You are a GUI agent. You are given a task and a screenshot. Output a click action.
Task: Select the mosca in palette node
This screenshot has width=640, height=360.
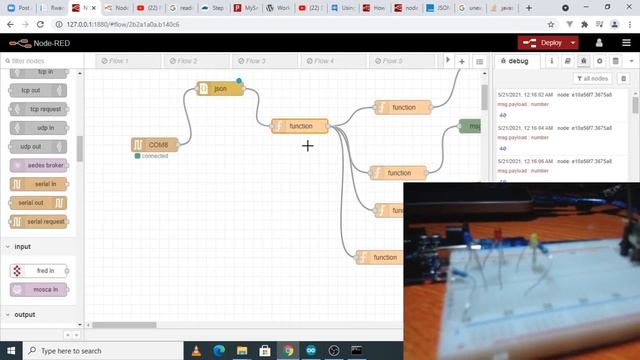pos(38,289)
